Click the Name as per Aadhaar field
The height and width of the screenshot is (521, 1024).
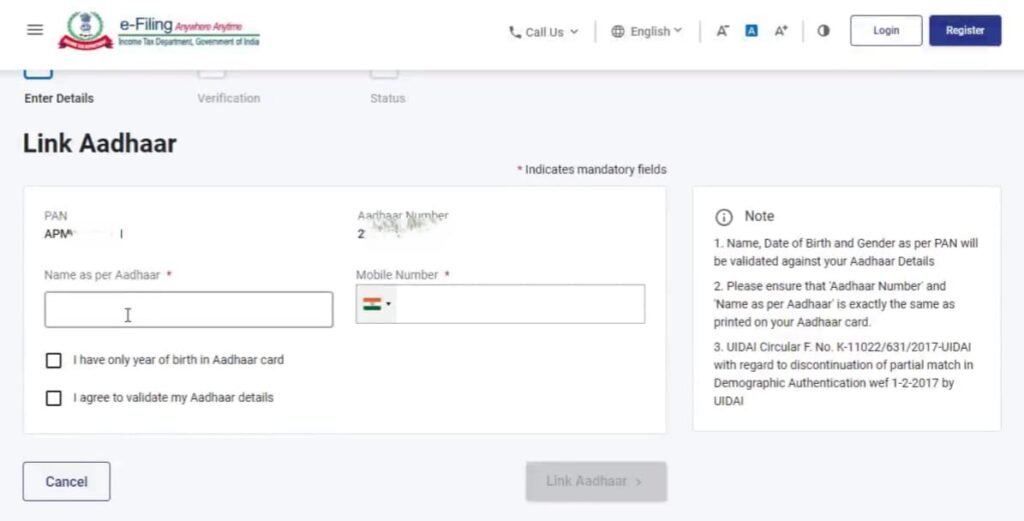[x=188, y=310]
